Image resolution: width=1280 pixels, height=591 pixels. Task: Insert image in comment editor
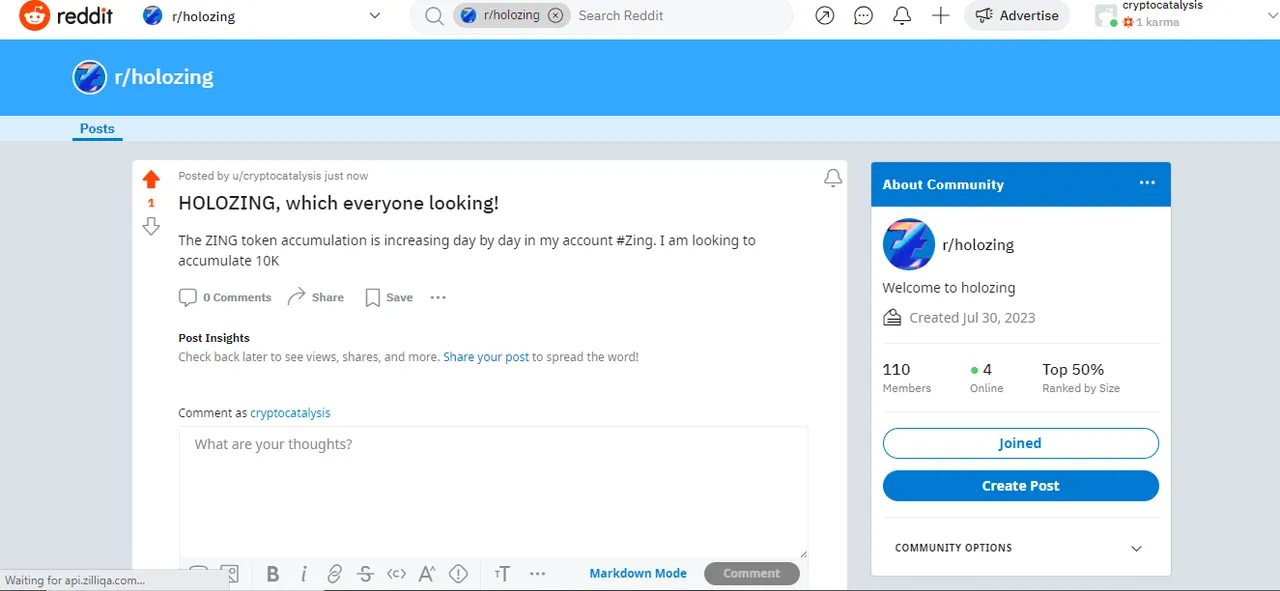tap(230, 574)
